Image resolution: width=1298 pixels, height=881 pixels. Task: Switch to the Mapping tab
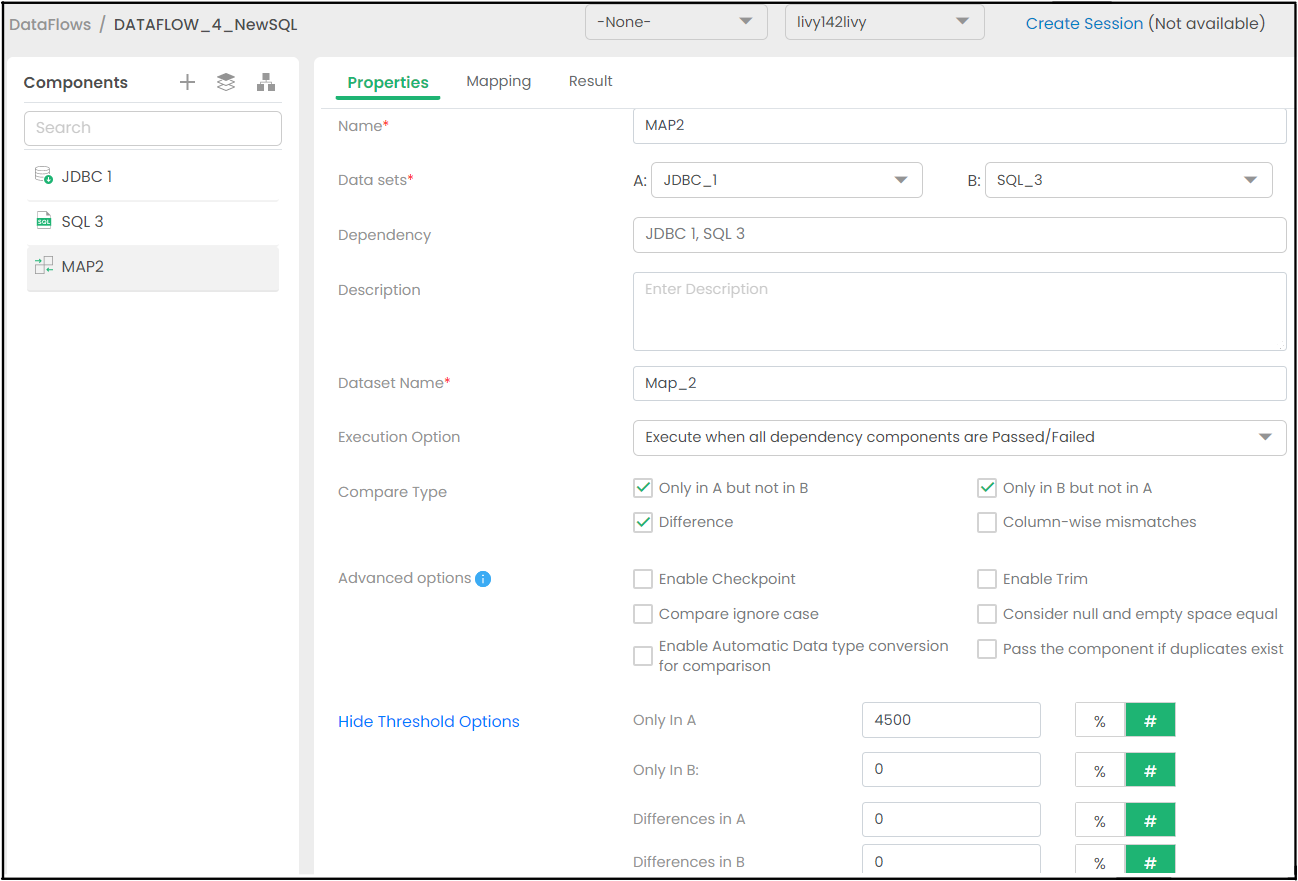point(498,81)
